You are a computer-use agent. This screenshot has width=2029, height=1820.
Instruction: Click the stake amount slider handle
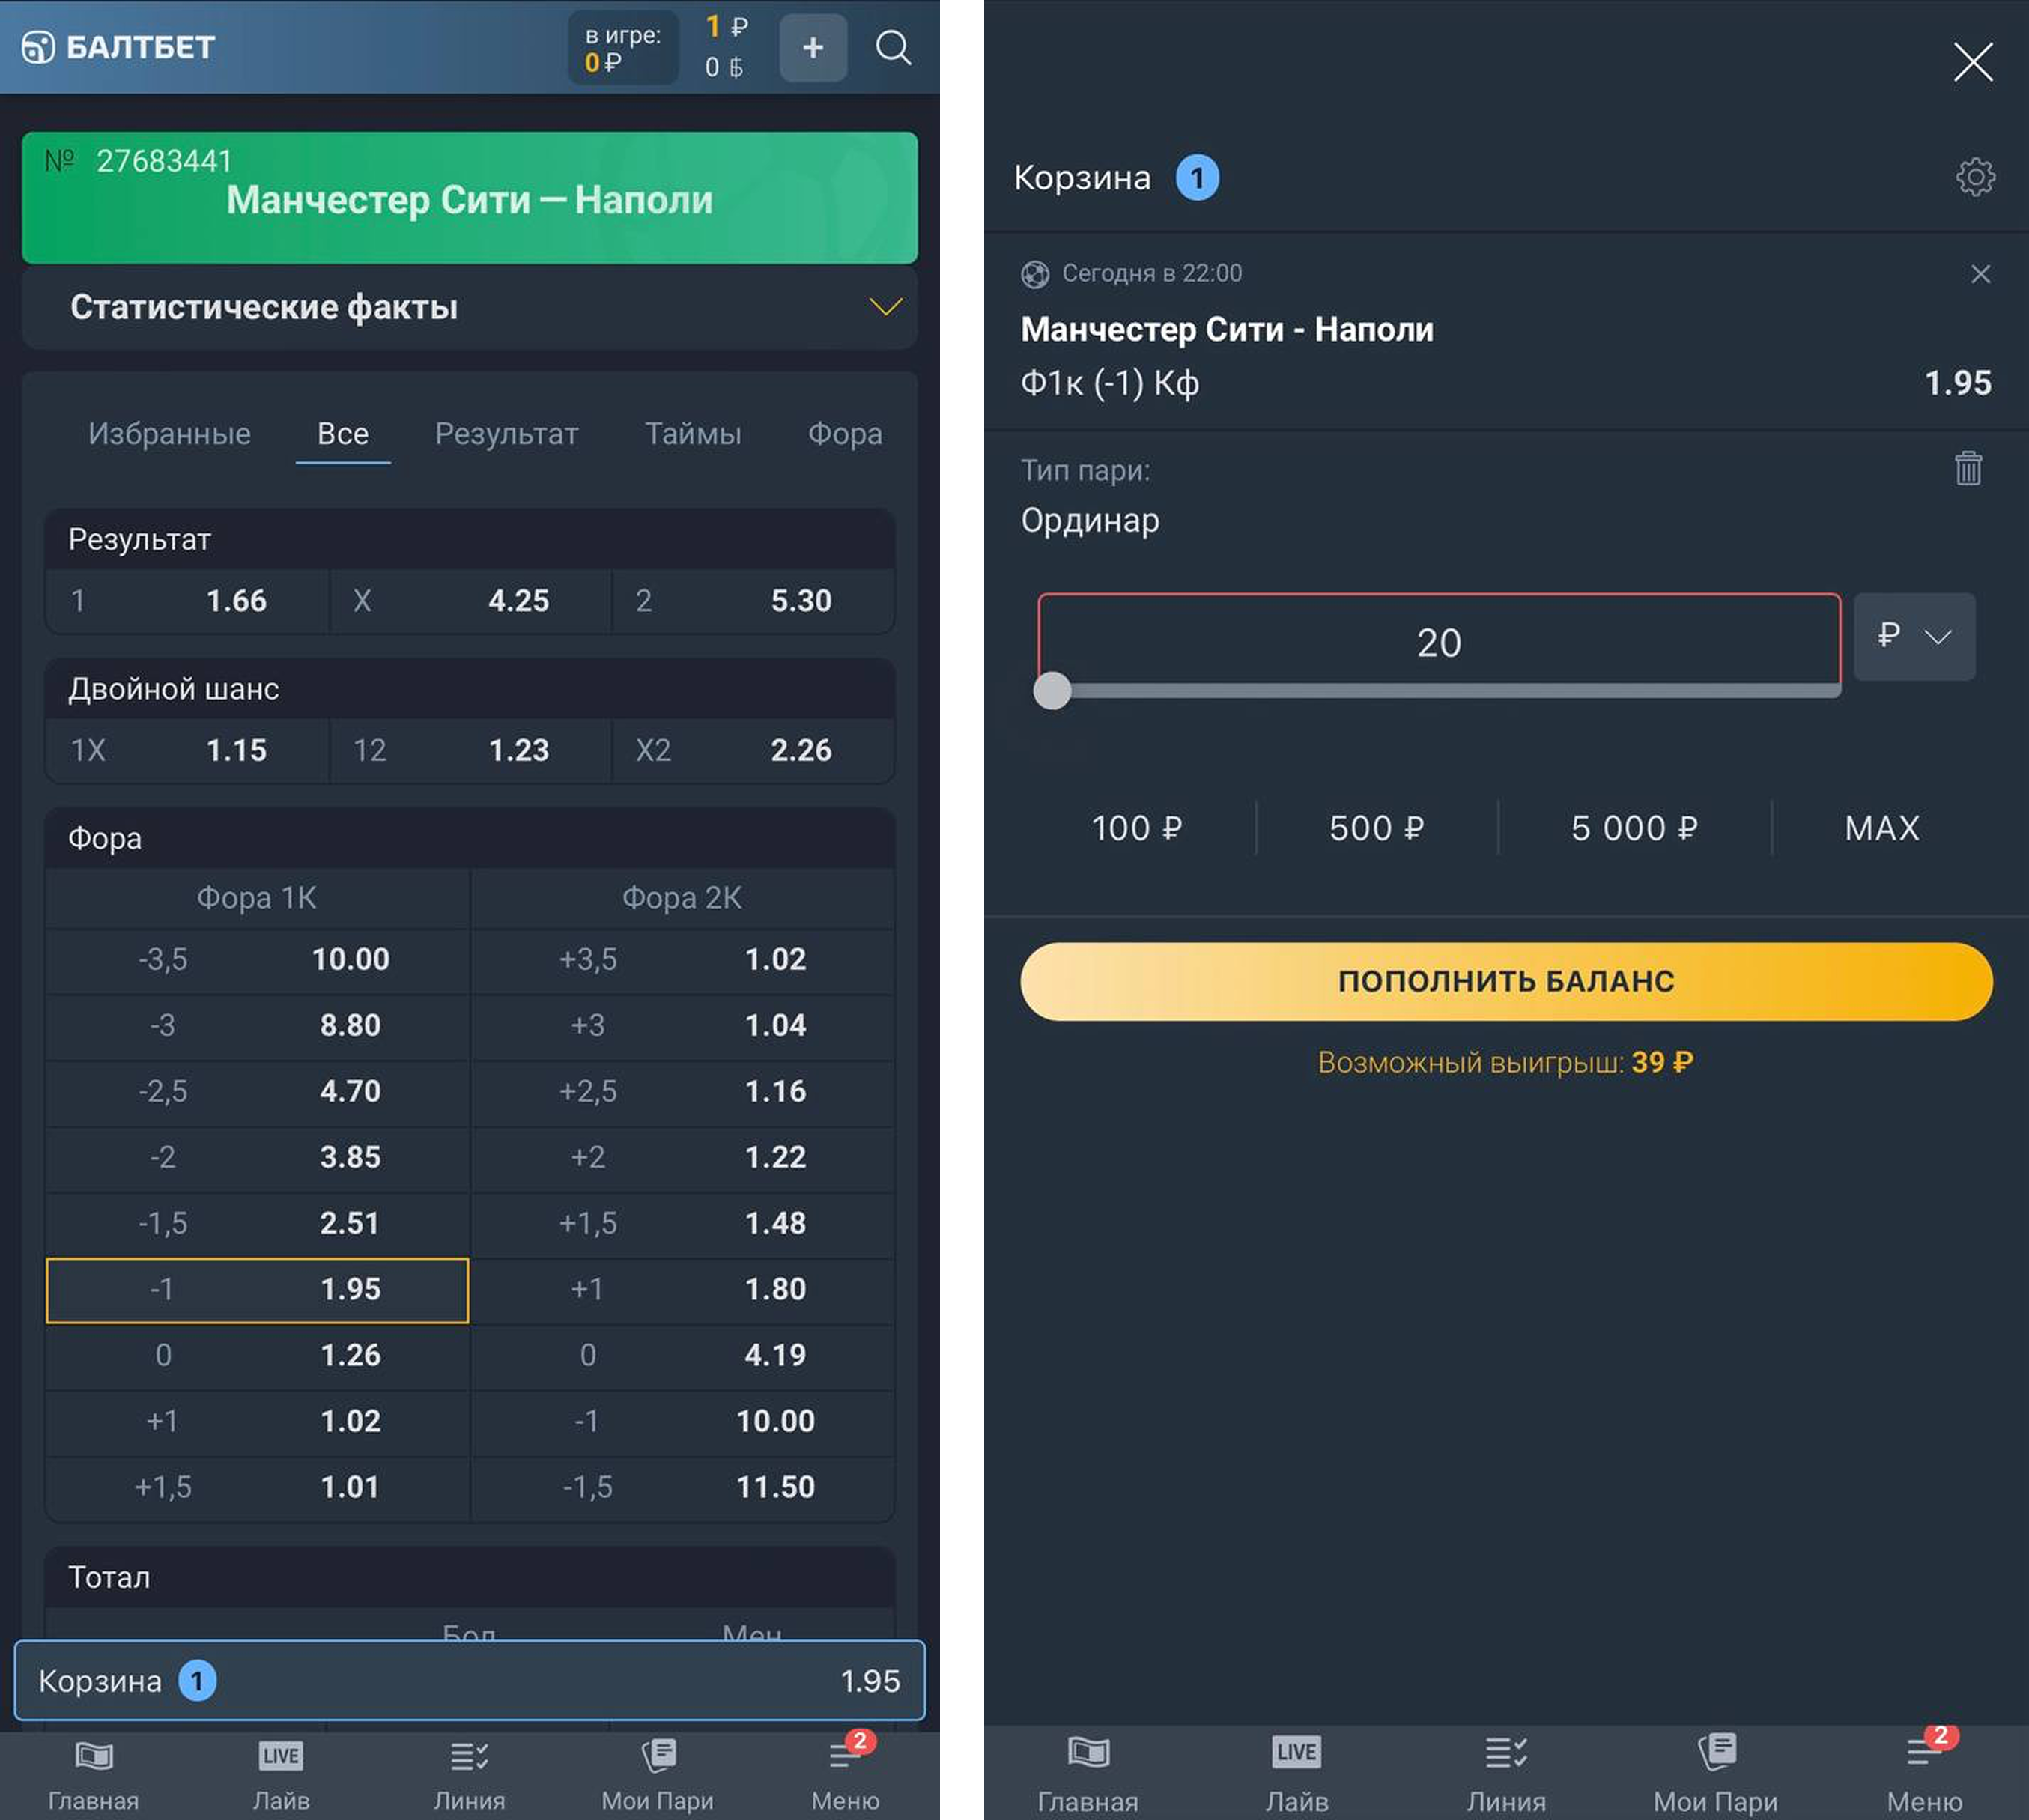(x=1052, y=691)
